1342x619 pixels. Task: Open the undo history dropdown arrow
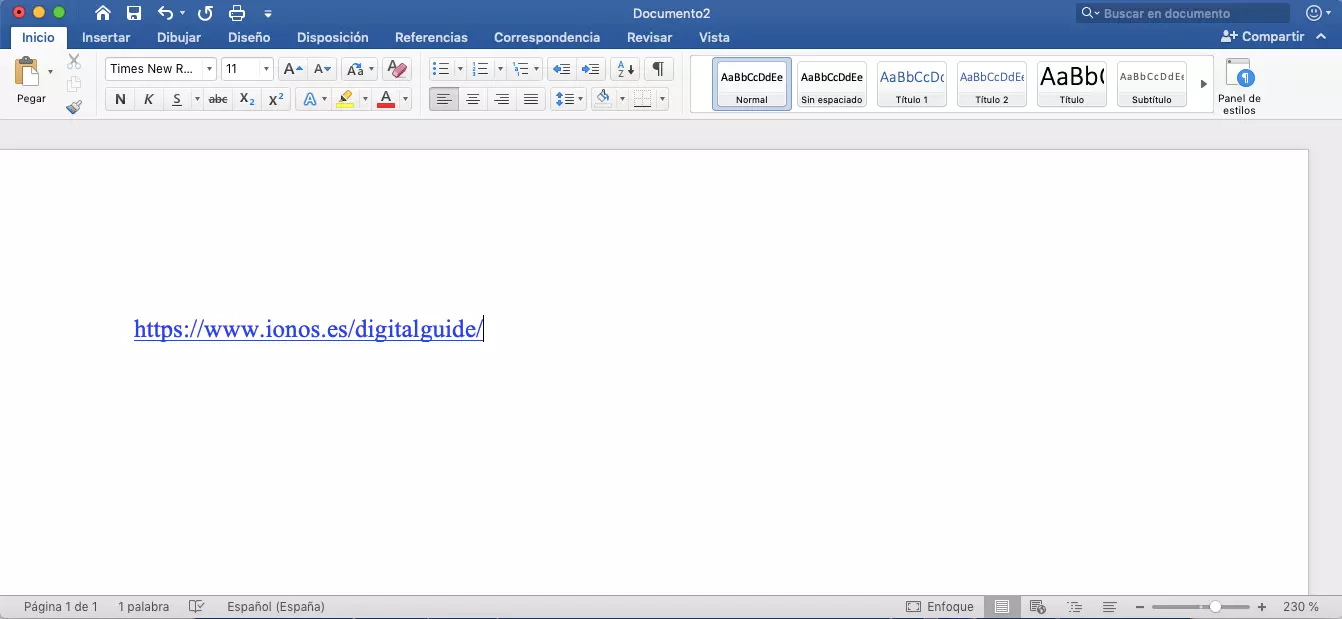point(182,14)
